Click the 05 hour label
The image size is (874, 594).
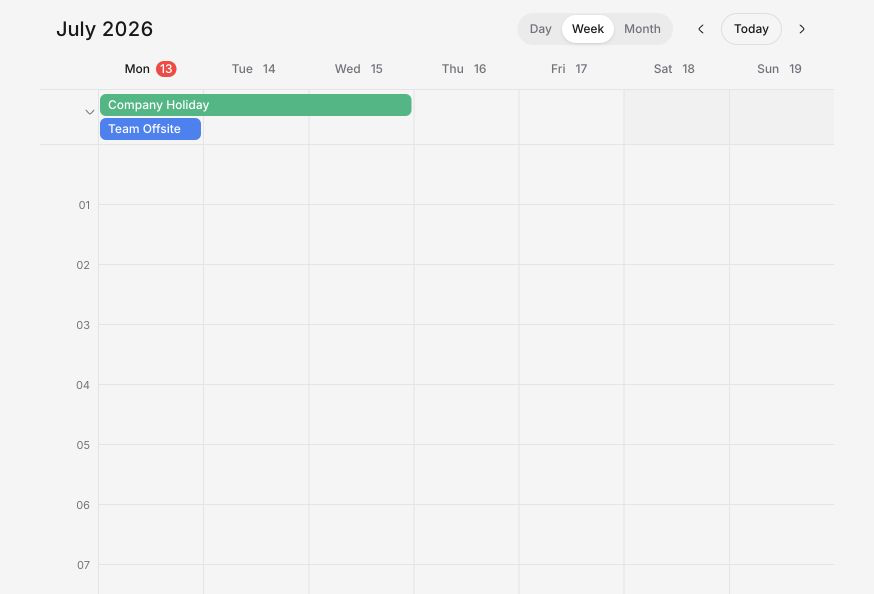(x=83, y=445)
